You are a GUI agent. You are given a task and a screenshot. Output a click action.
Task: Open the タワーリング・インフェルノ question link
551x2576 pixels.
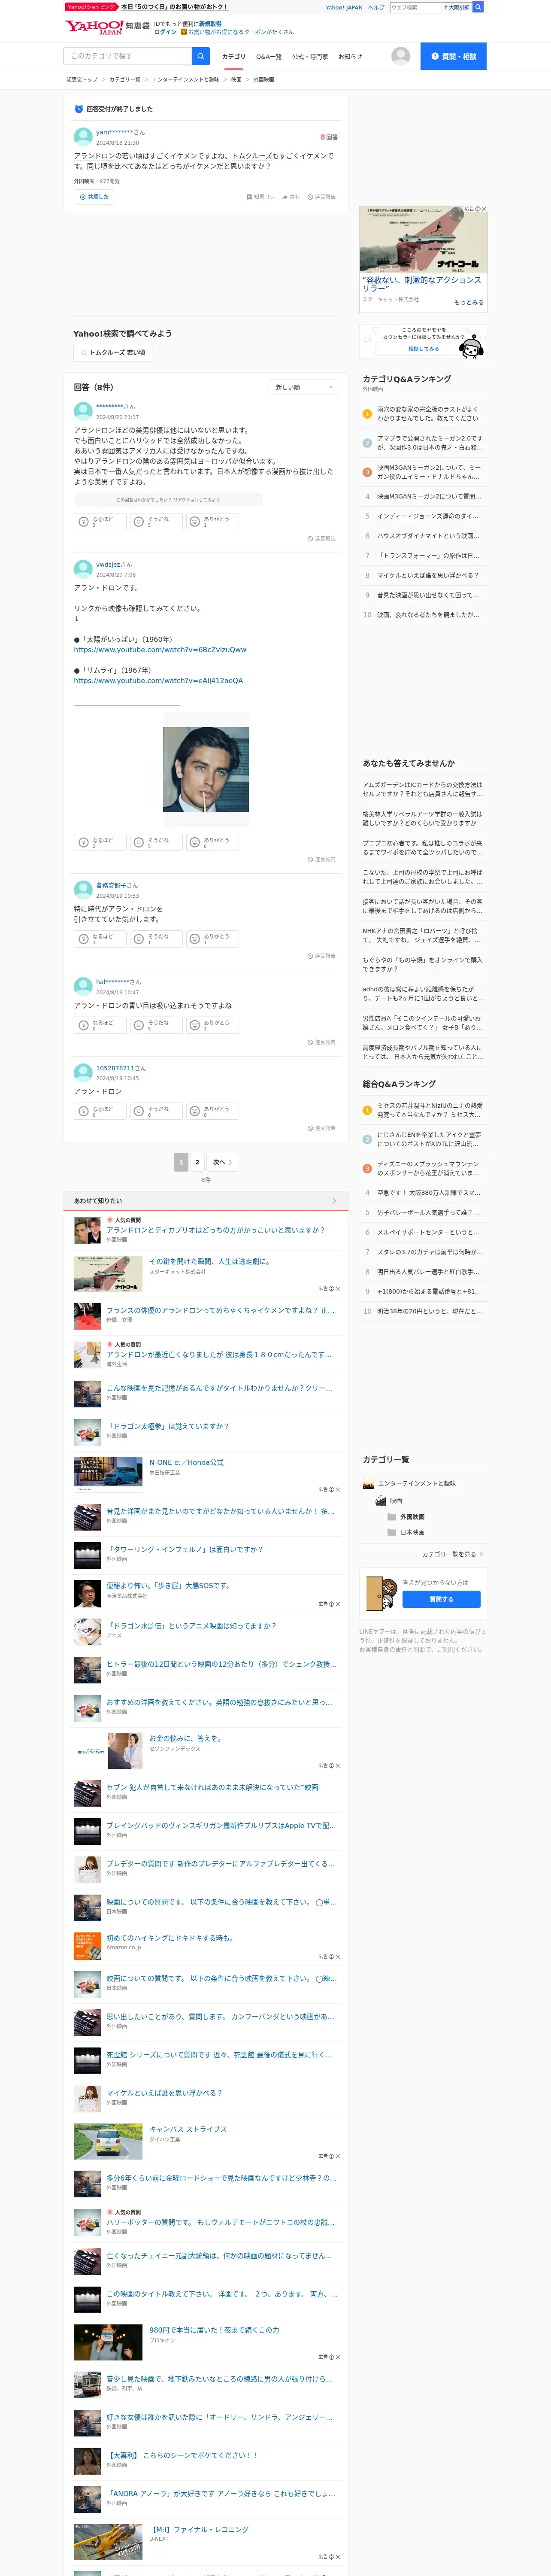185,1549
